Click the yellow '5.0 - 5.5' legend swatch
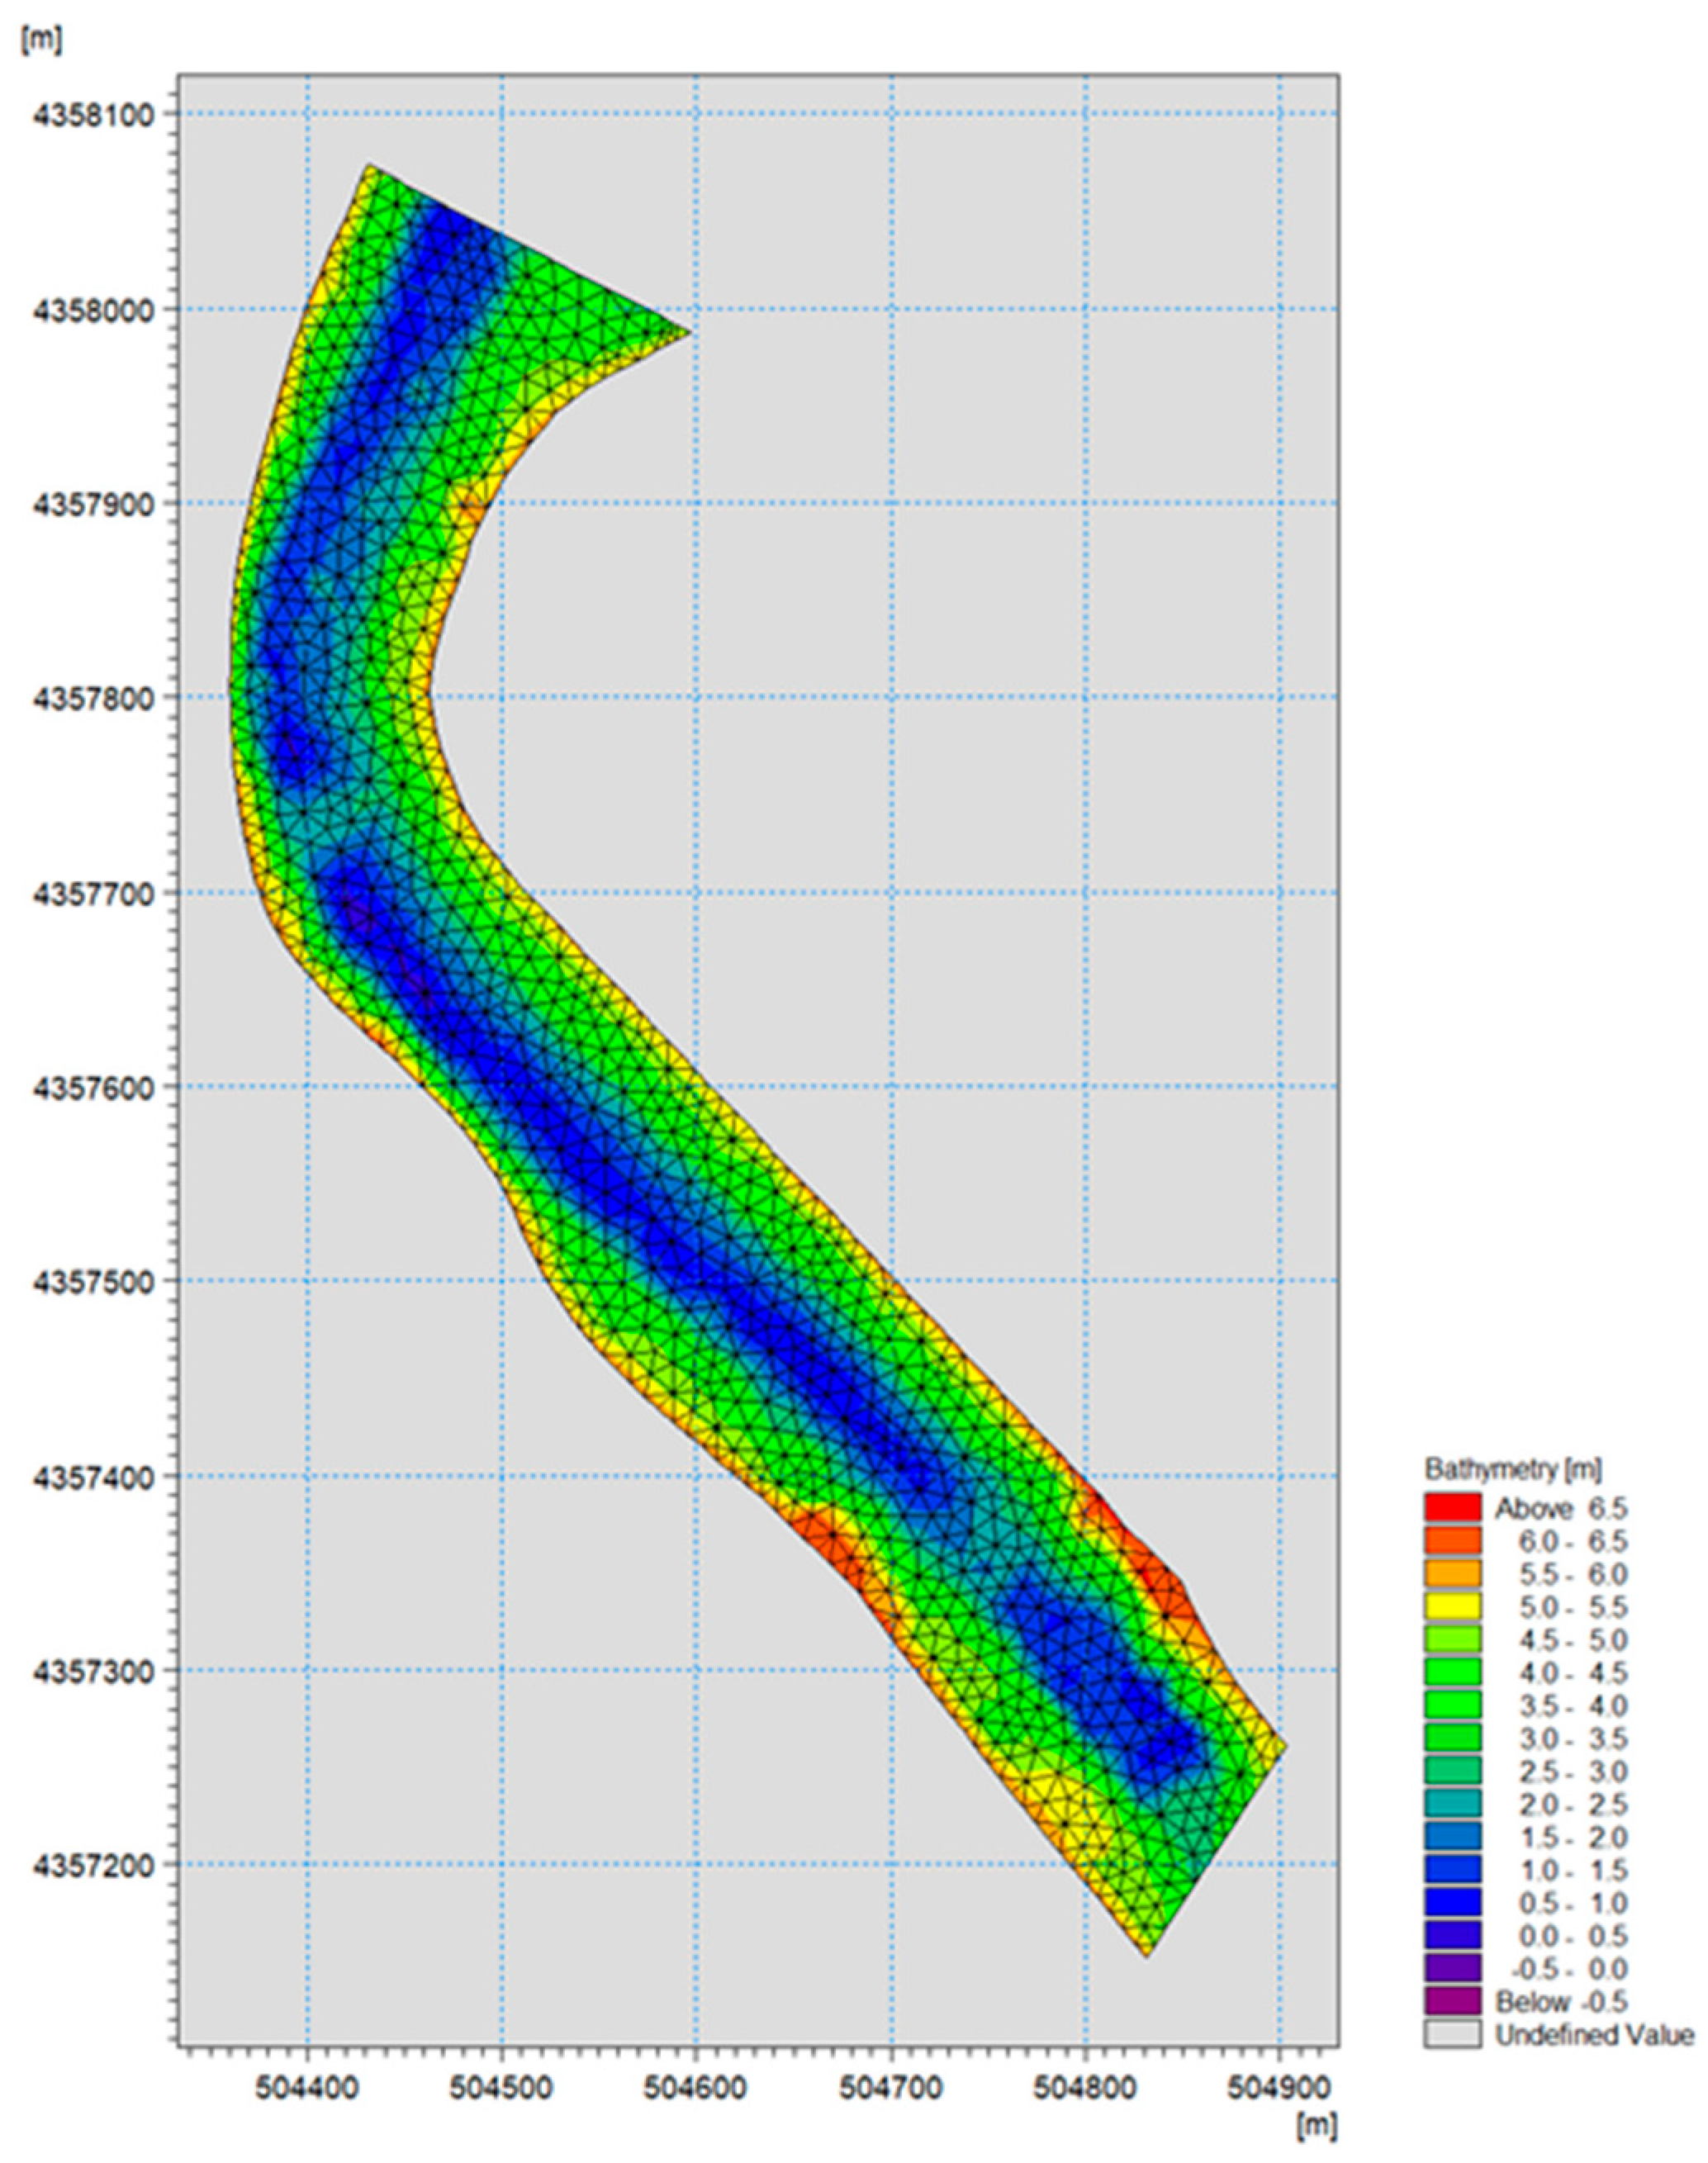The height and width of the screenshot is (2163, 1708). click(1452, 1607)
